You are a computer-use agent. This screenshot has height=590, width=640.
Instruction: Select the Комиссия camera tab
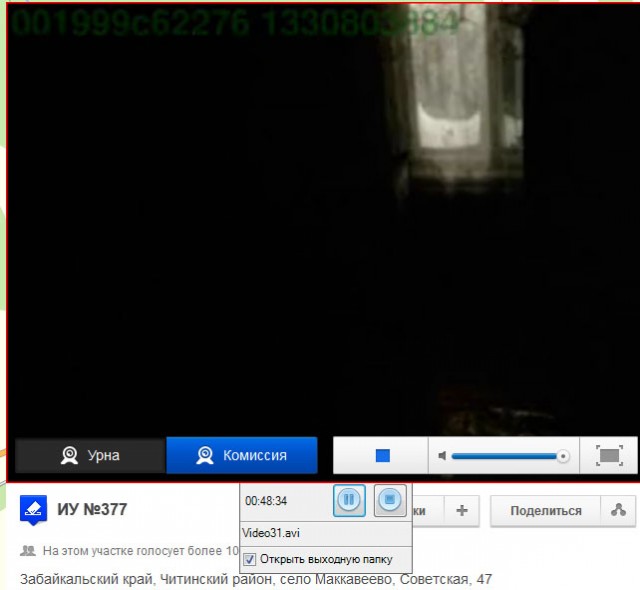(x=242, y=455)
